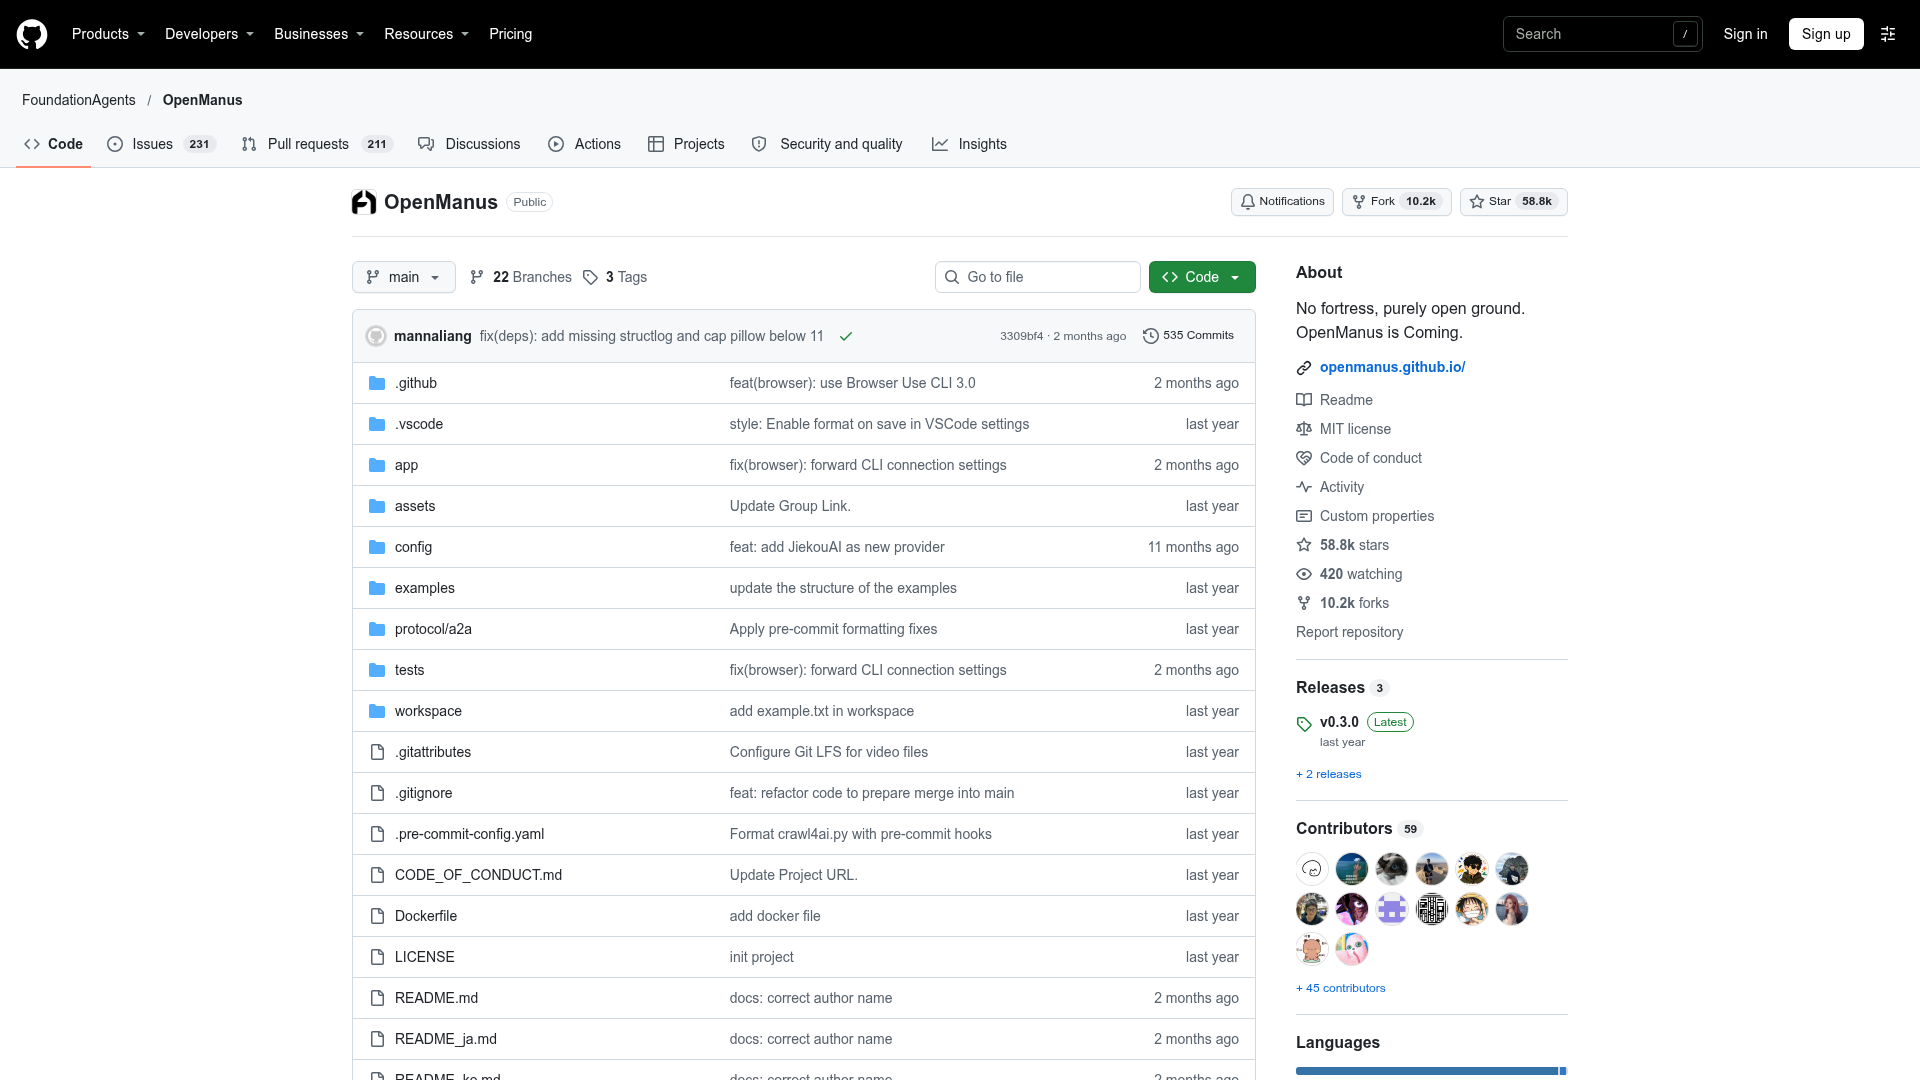Viewport: 1920px width, 1080px height.
Task: Click the mannaliang commit author avatar
Action: point(376,336)
